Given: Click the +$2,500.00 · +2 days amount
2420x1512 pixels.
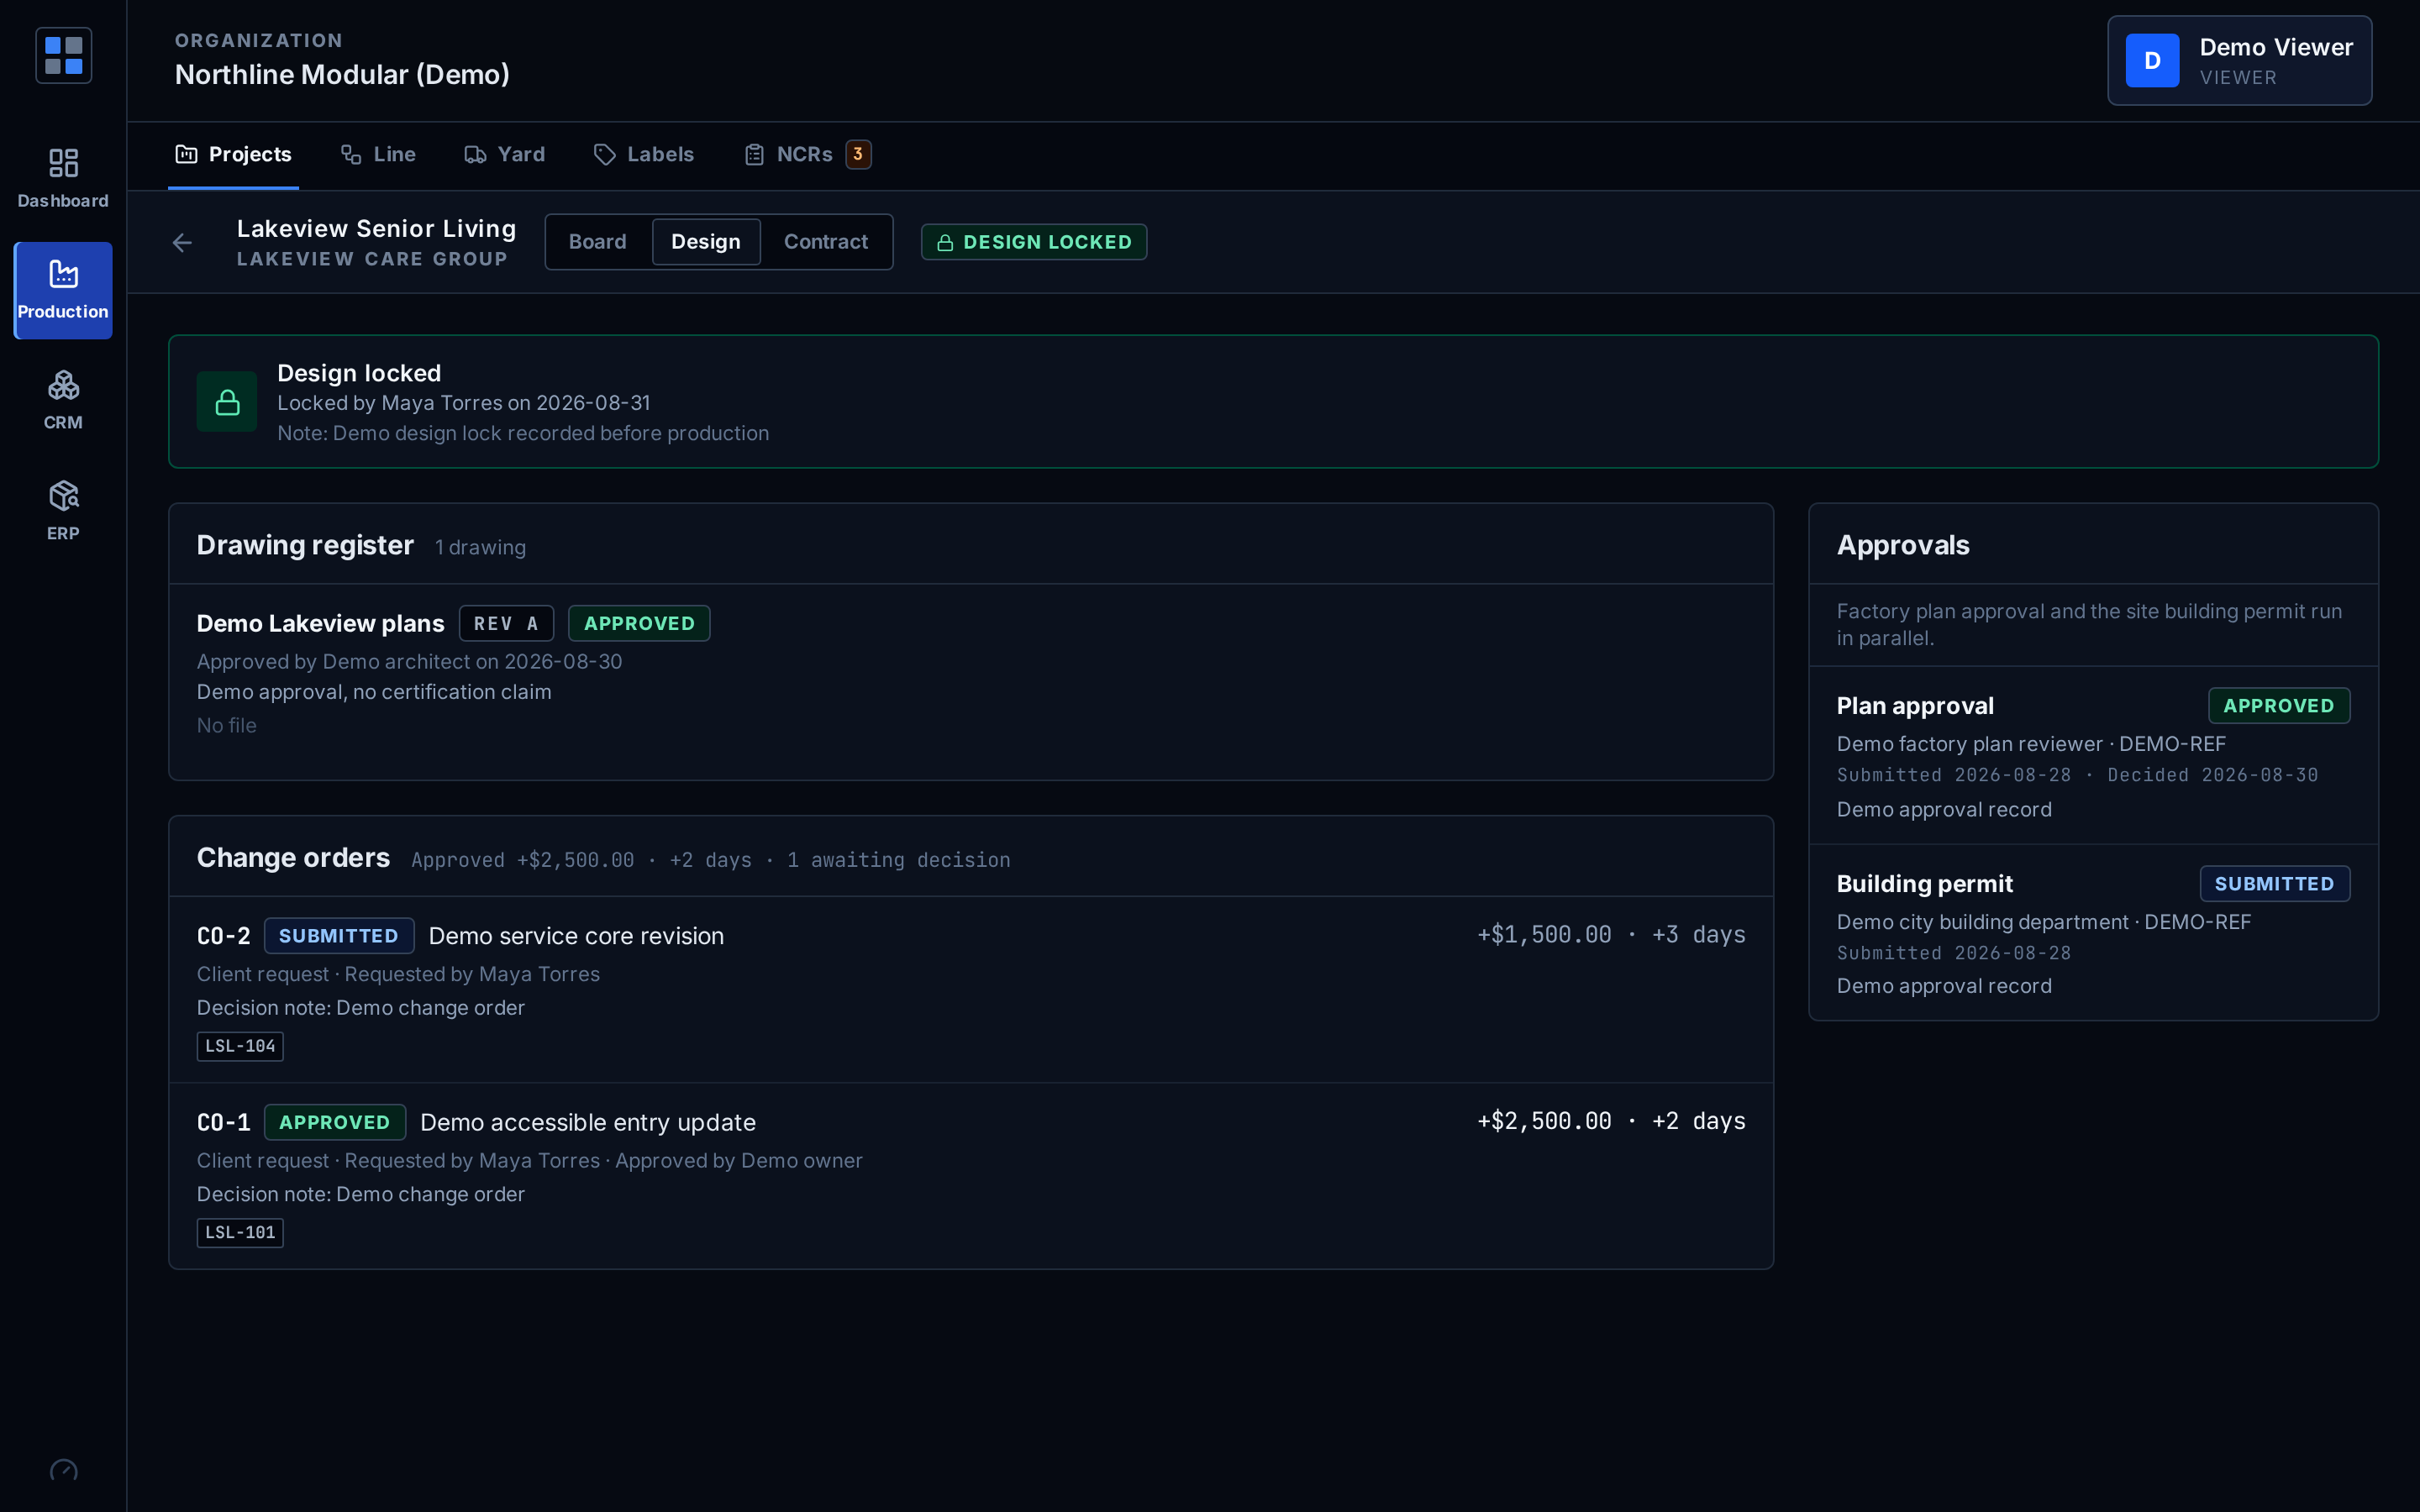Looking at the screenshot, I should 1611,1121.
